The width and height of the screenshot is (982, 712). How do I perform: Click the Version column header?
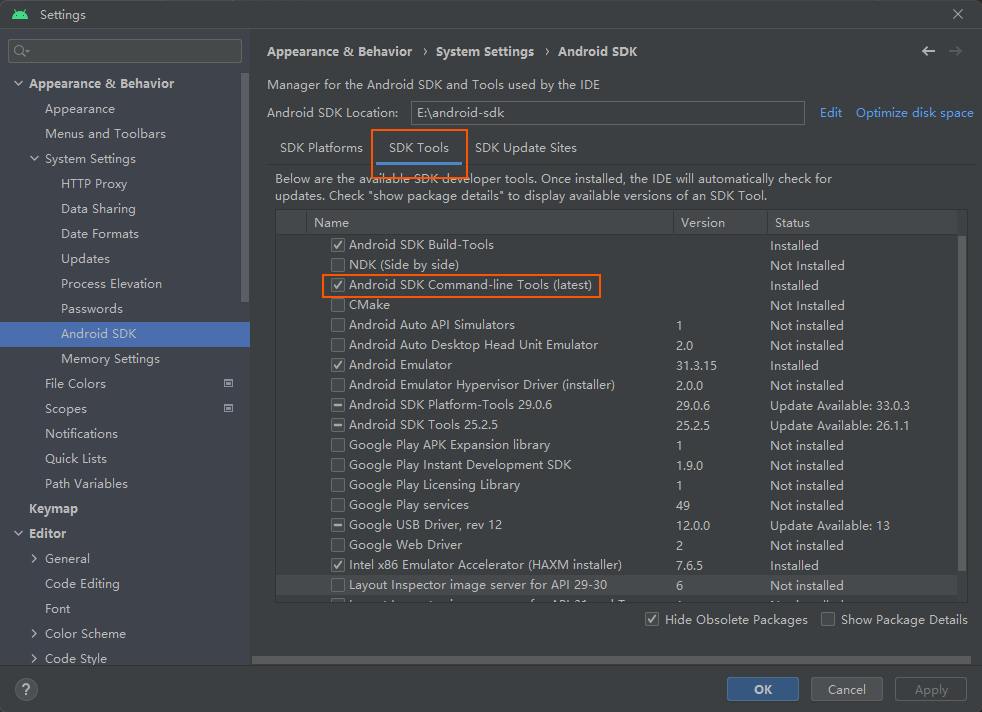(720, 223)
